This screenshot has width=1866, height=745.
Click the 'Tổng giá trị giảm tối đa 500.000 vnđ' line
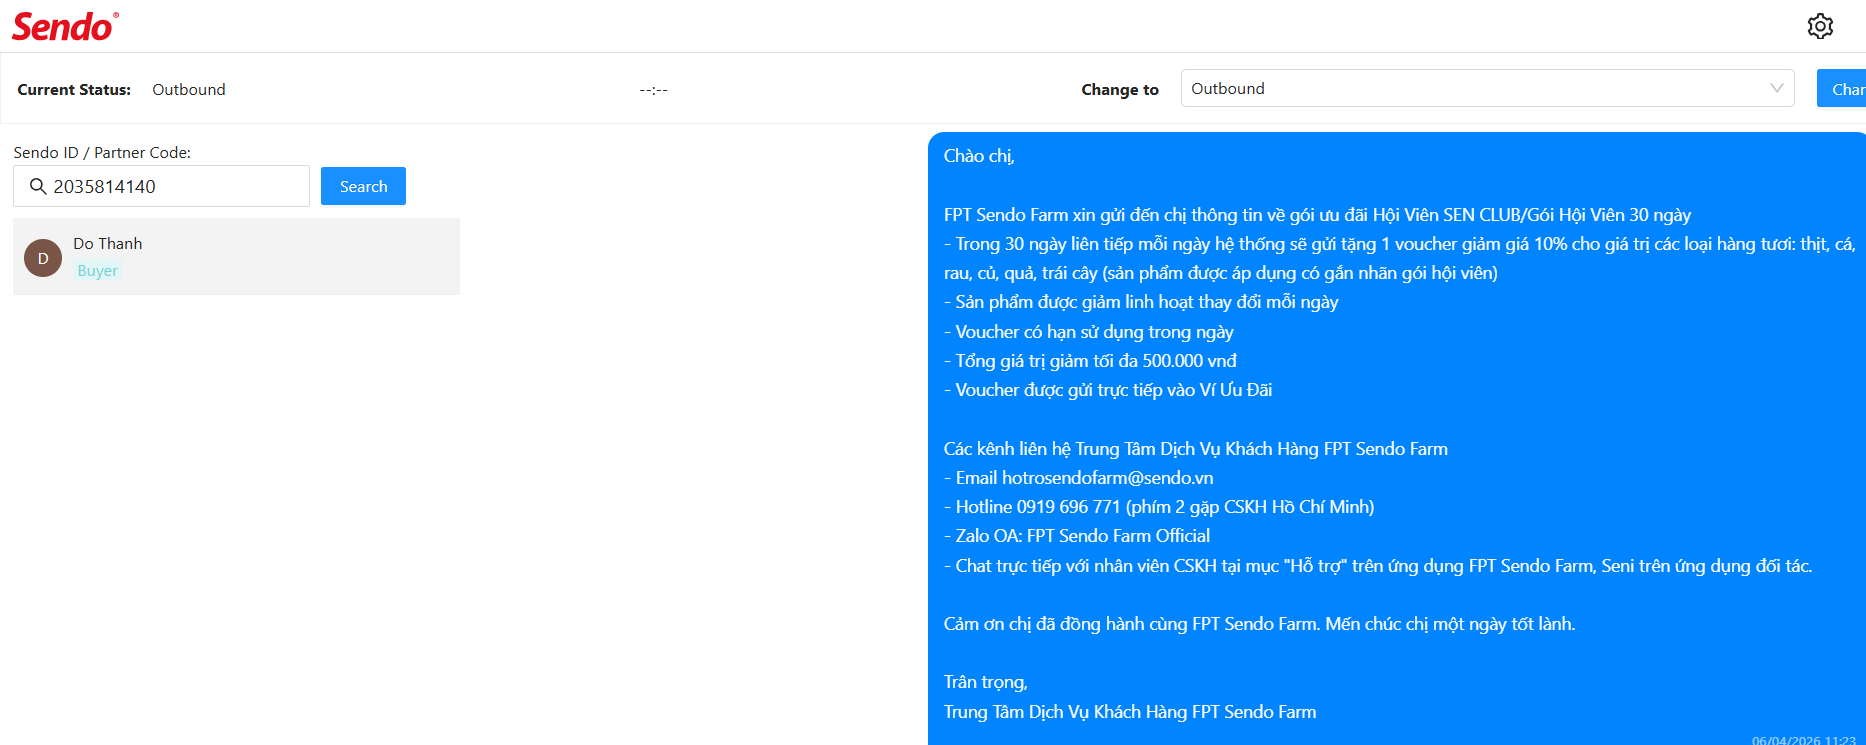pos(1090,361)
